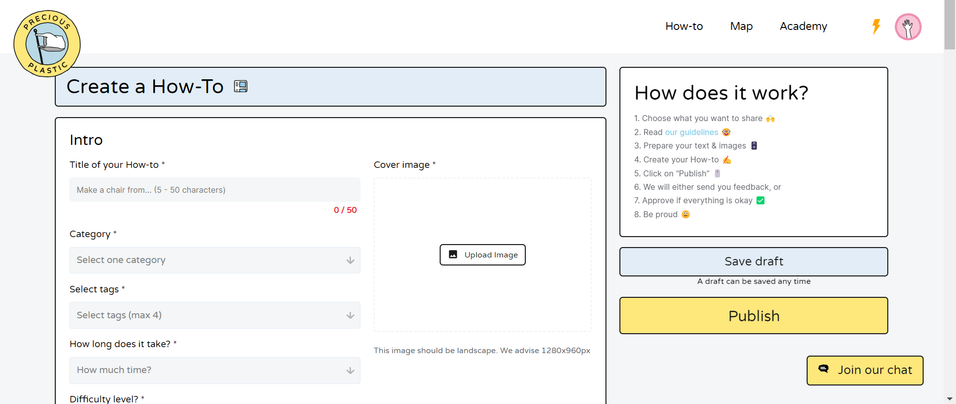
Task: Click step 3. Prepare your text & images
Action: [696, 146]
